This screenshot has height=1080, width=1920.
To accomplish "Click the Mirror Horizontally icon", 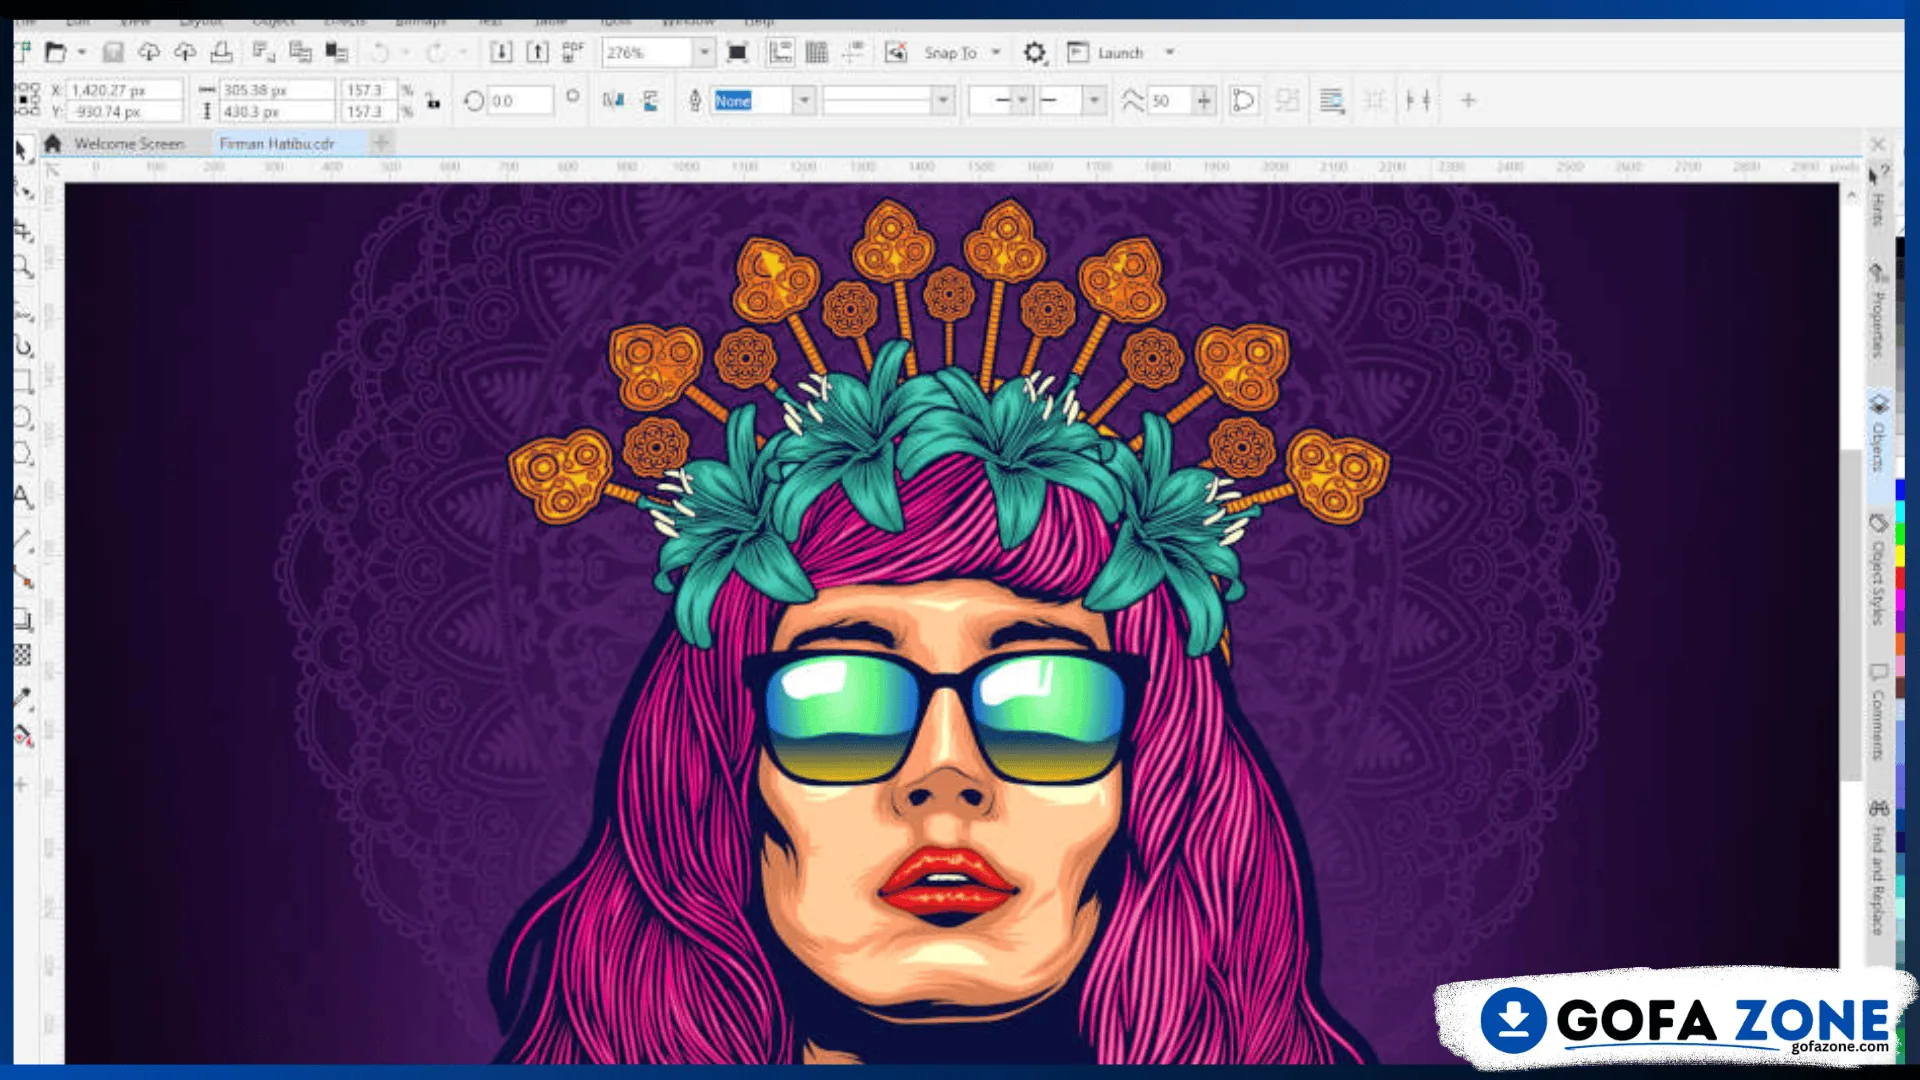I will [613, 100].
